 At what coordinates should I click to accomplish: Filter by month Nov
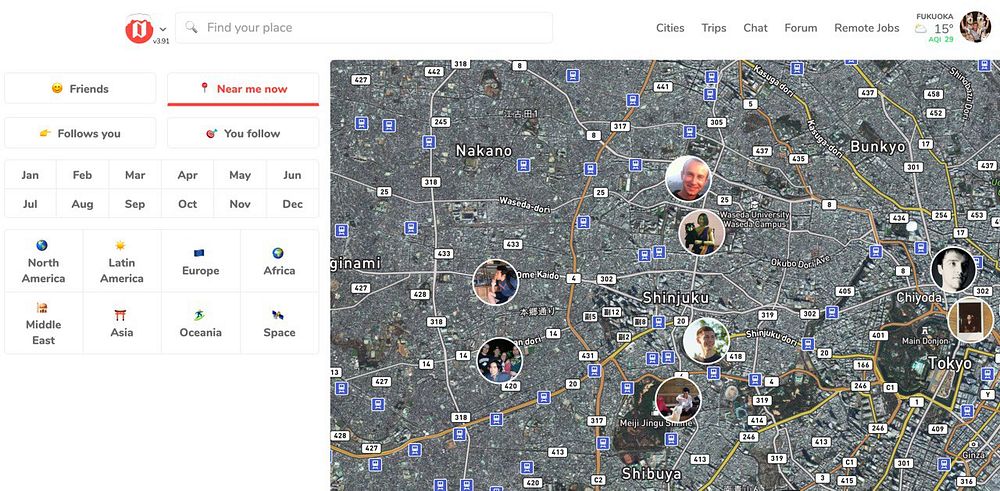coord(240,204)
